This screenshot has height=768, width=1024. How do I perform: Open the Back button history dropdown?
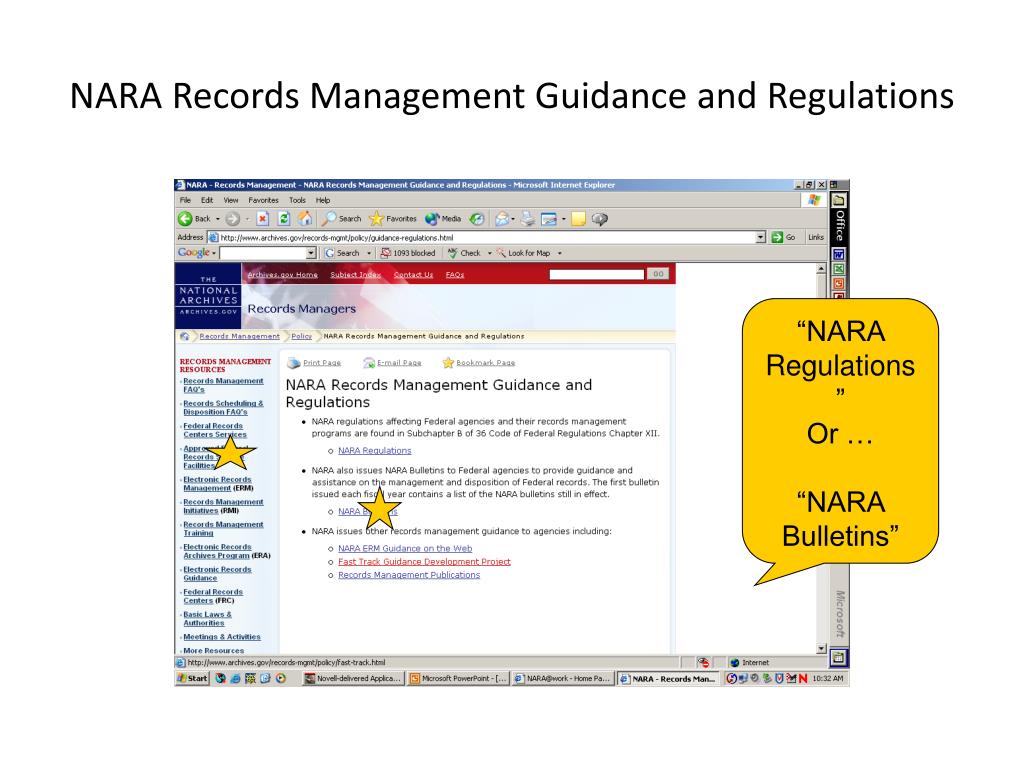(217, 219)
